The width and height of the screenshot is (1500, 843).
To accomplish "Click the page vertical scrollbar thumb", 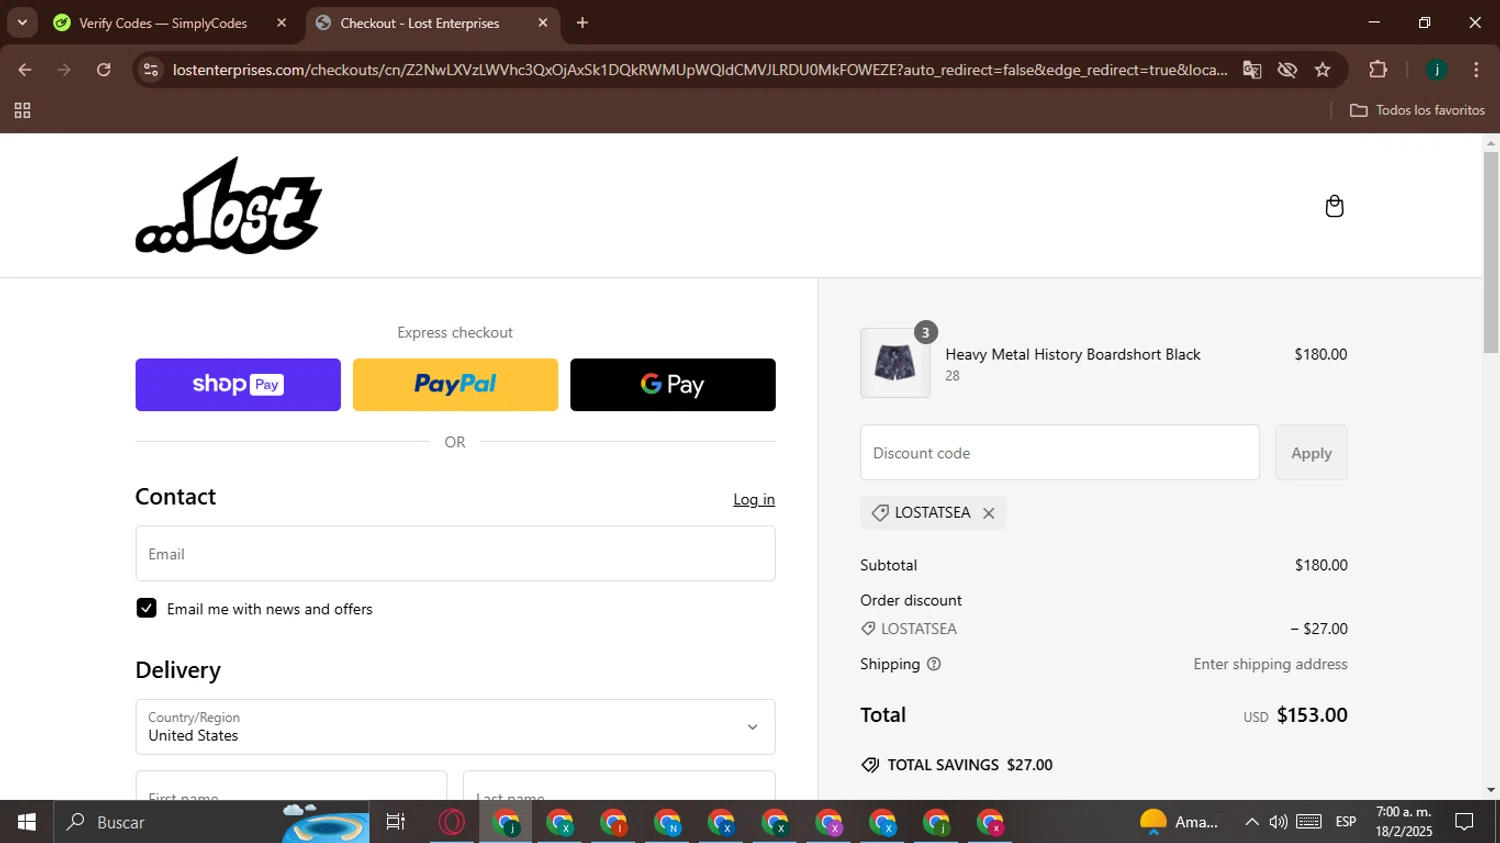I will click(x=1491, y=252).
